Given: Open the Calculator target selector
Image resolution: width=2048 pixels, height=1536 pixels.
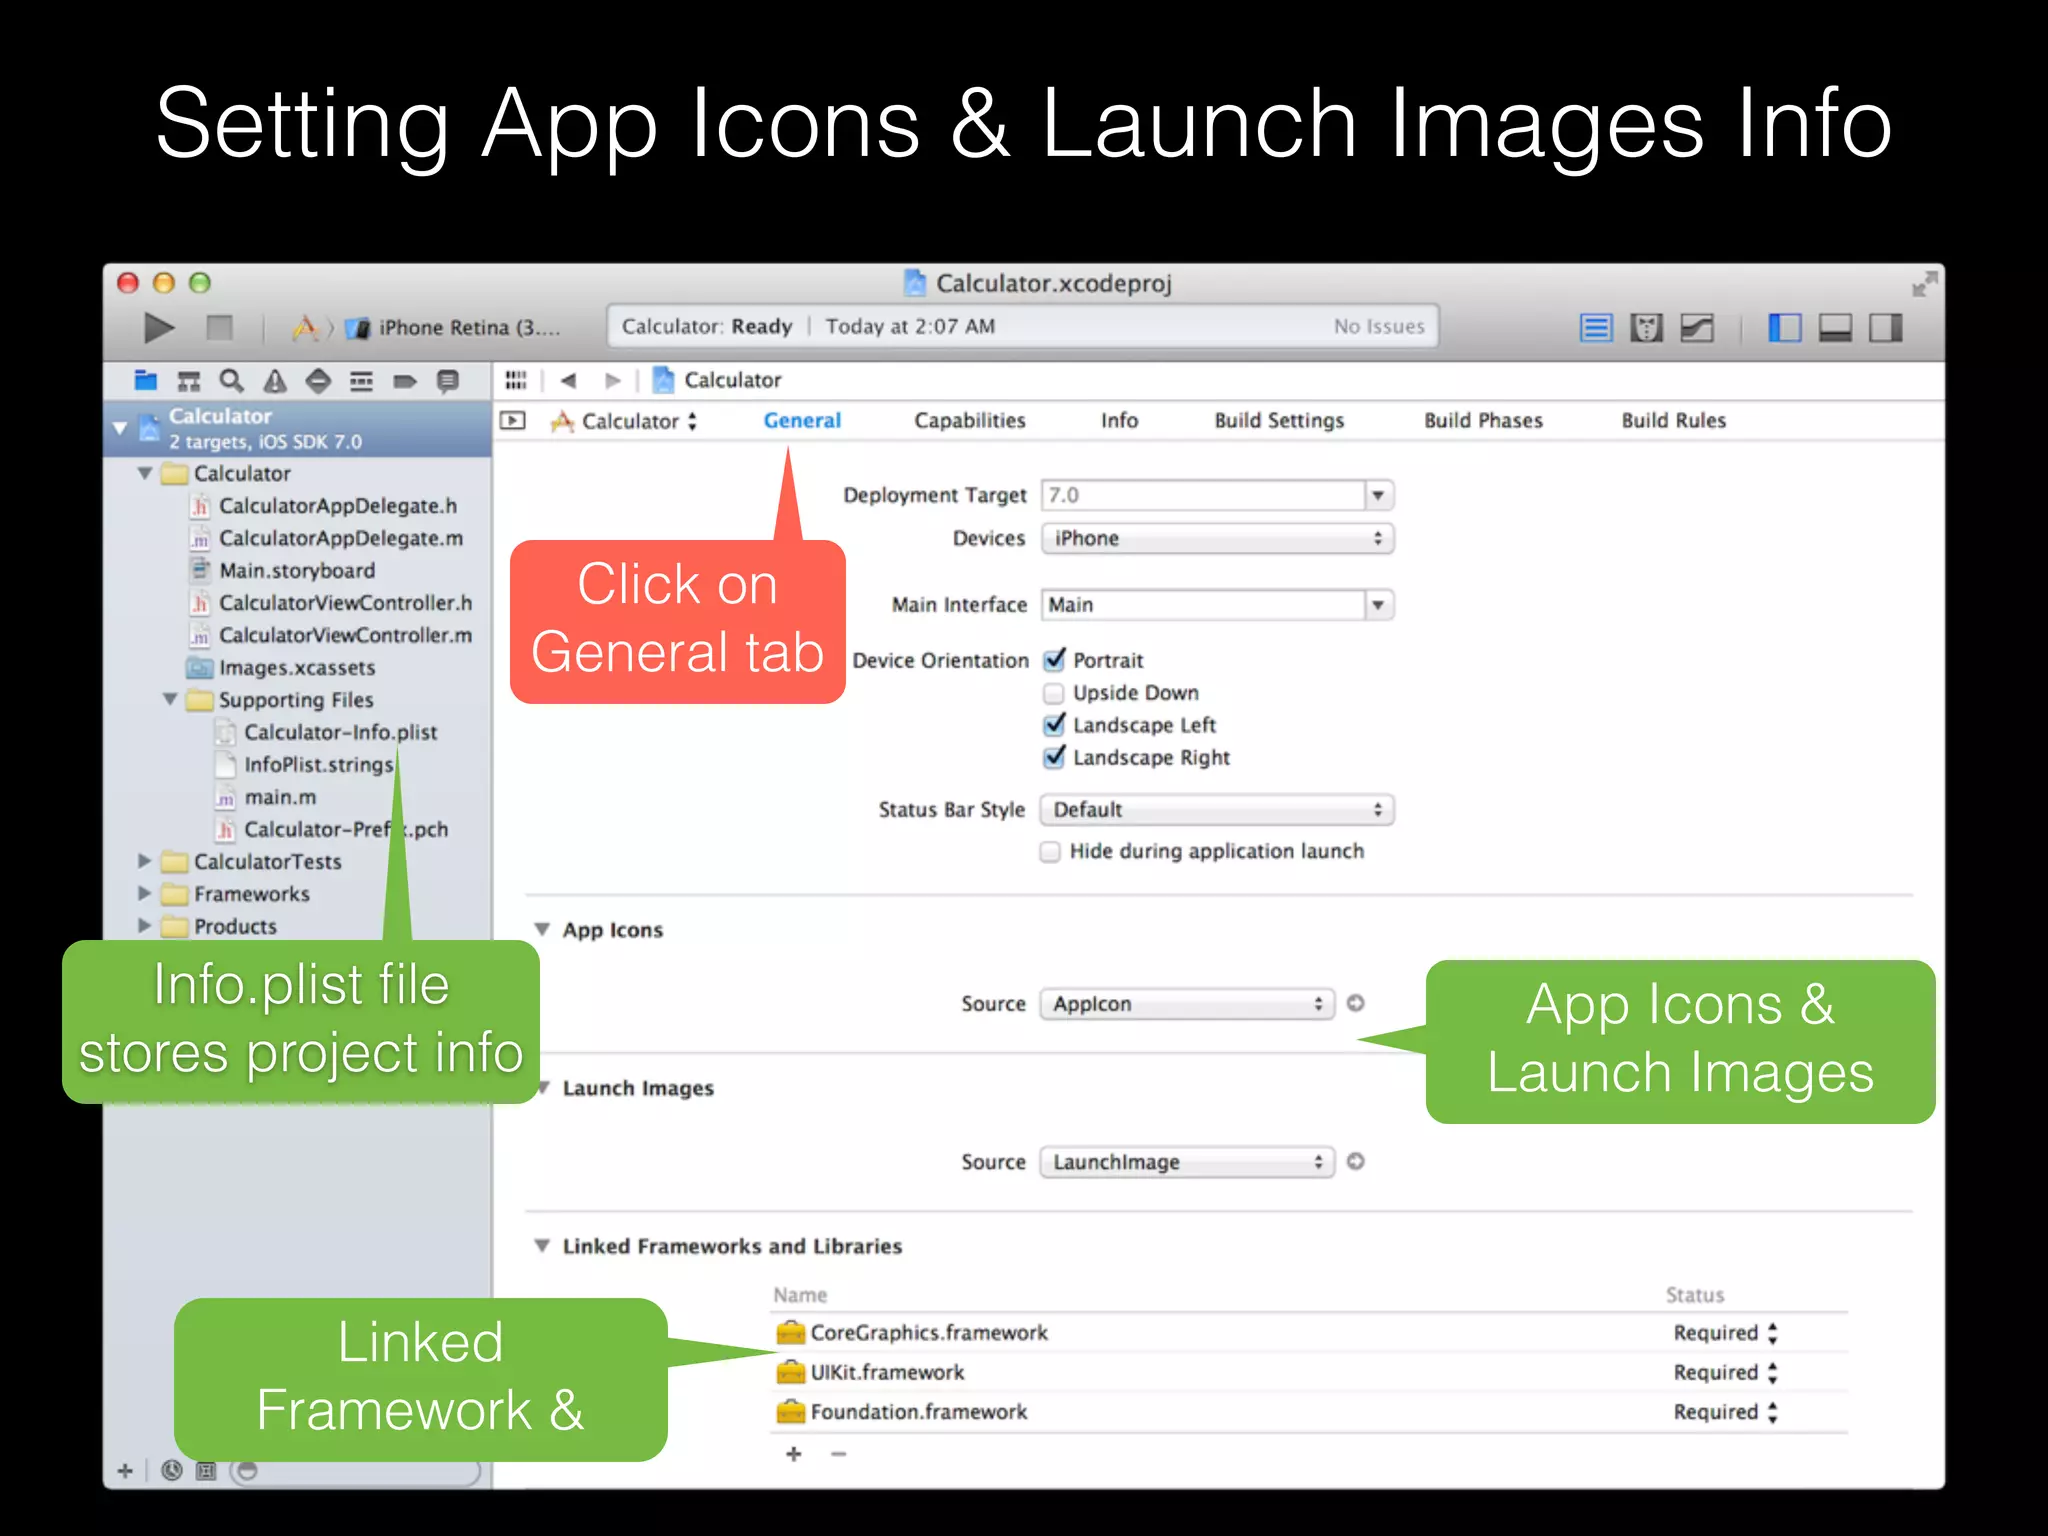Looking at the screenshot, I should point(624,421).
